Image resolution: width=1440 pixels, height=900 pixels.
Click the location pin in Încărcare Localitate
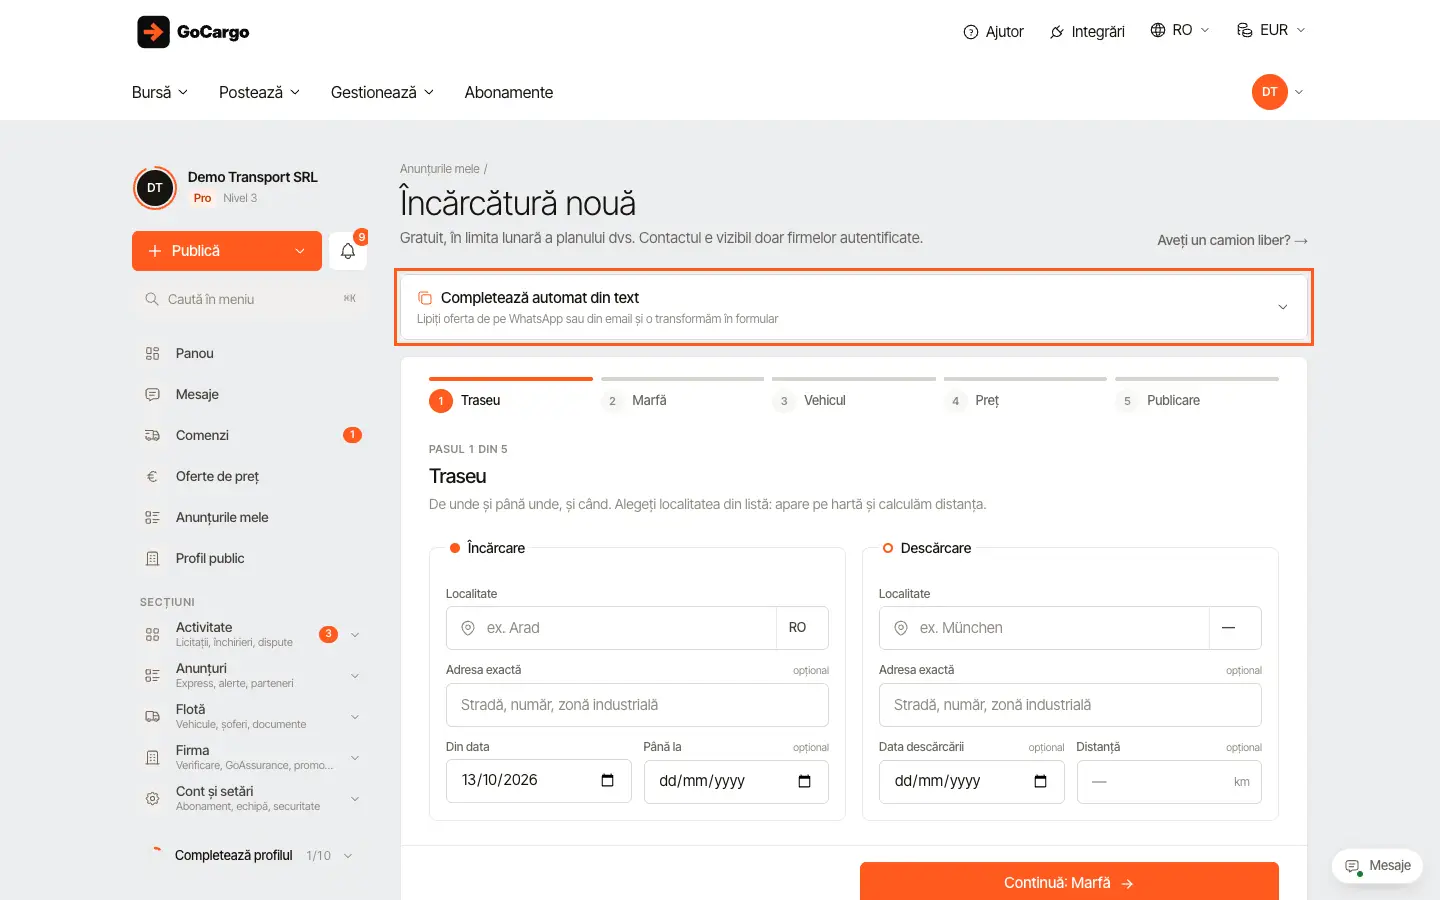pyautogui.click(x=467, y=628)
